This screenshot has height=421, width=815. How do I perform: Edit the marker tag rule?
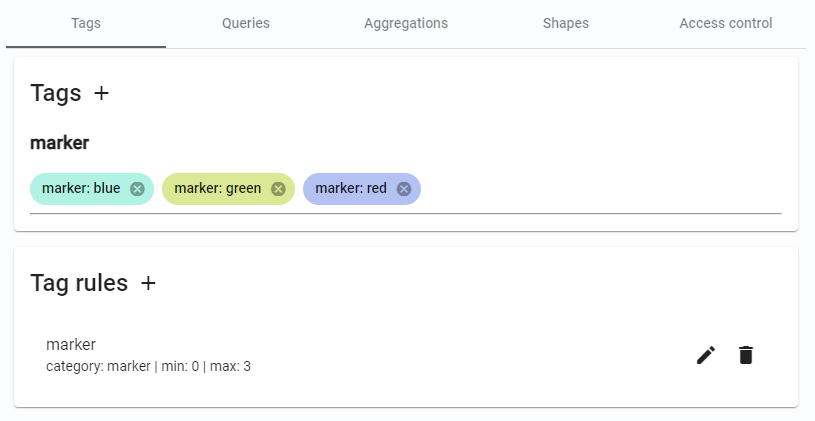(706, 355)
